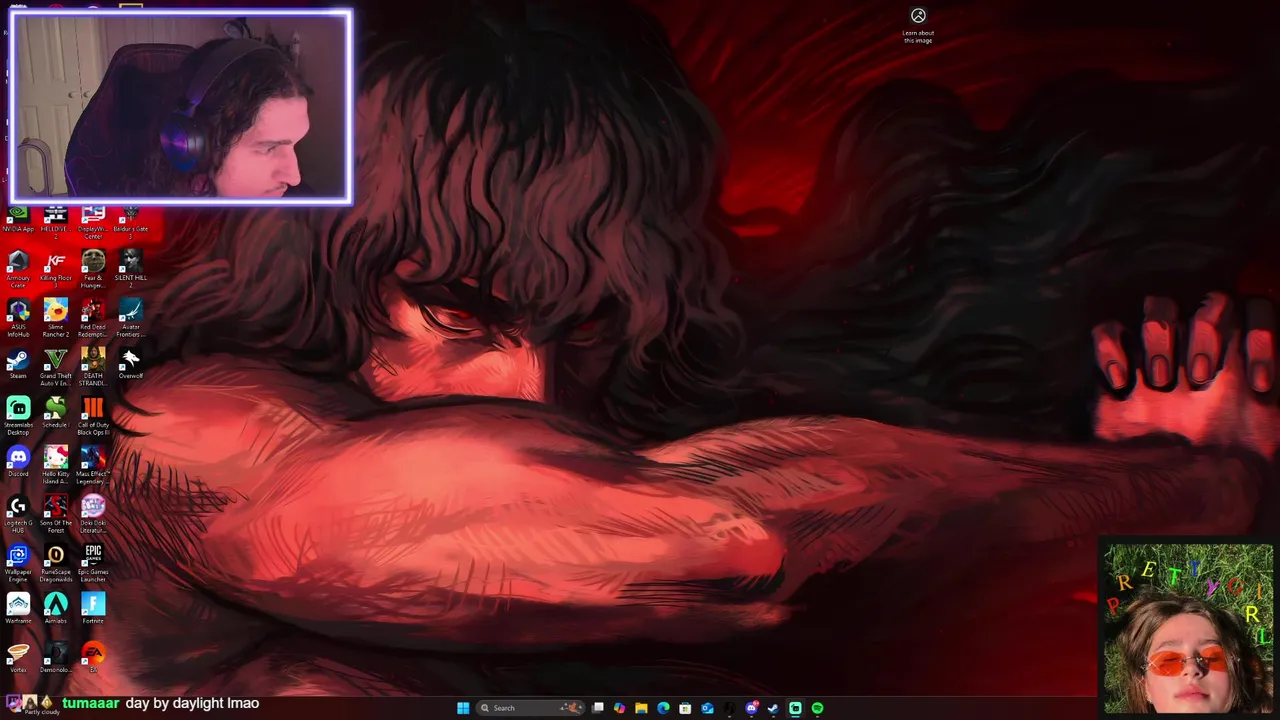This screenshot has width=1280, height=720.
Task: Switch to Discord in the taskbar
Action: pyautogui.click(x=751, y=708)
